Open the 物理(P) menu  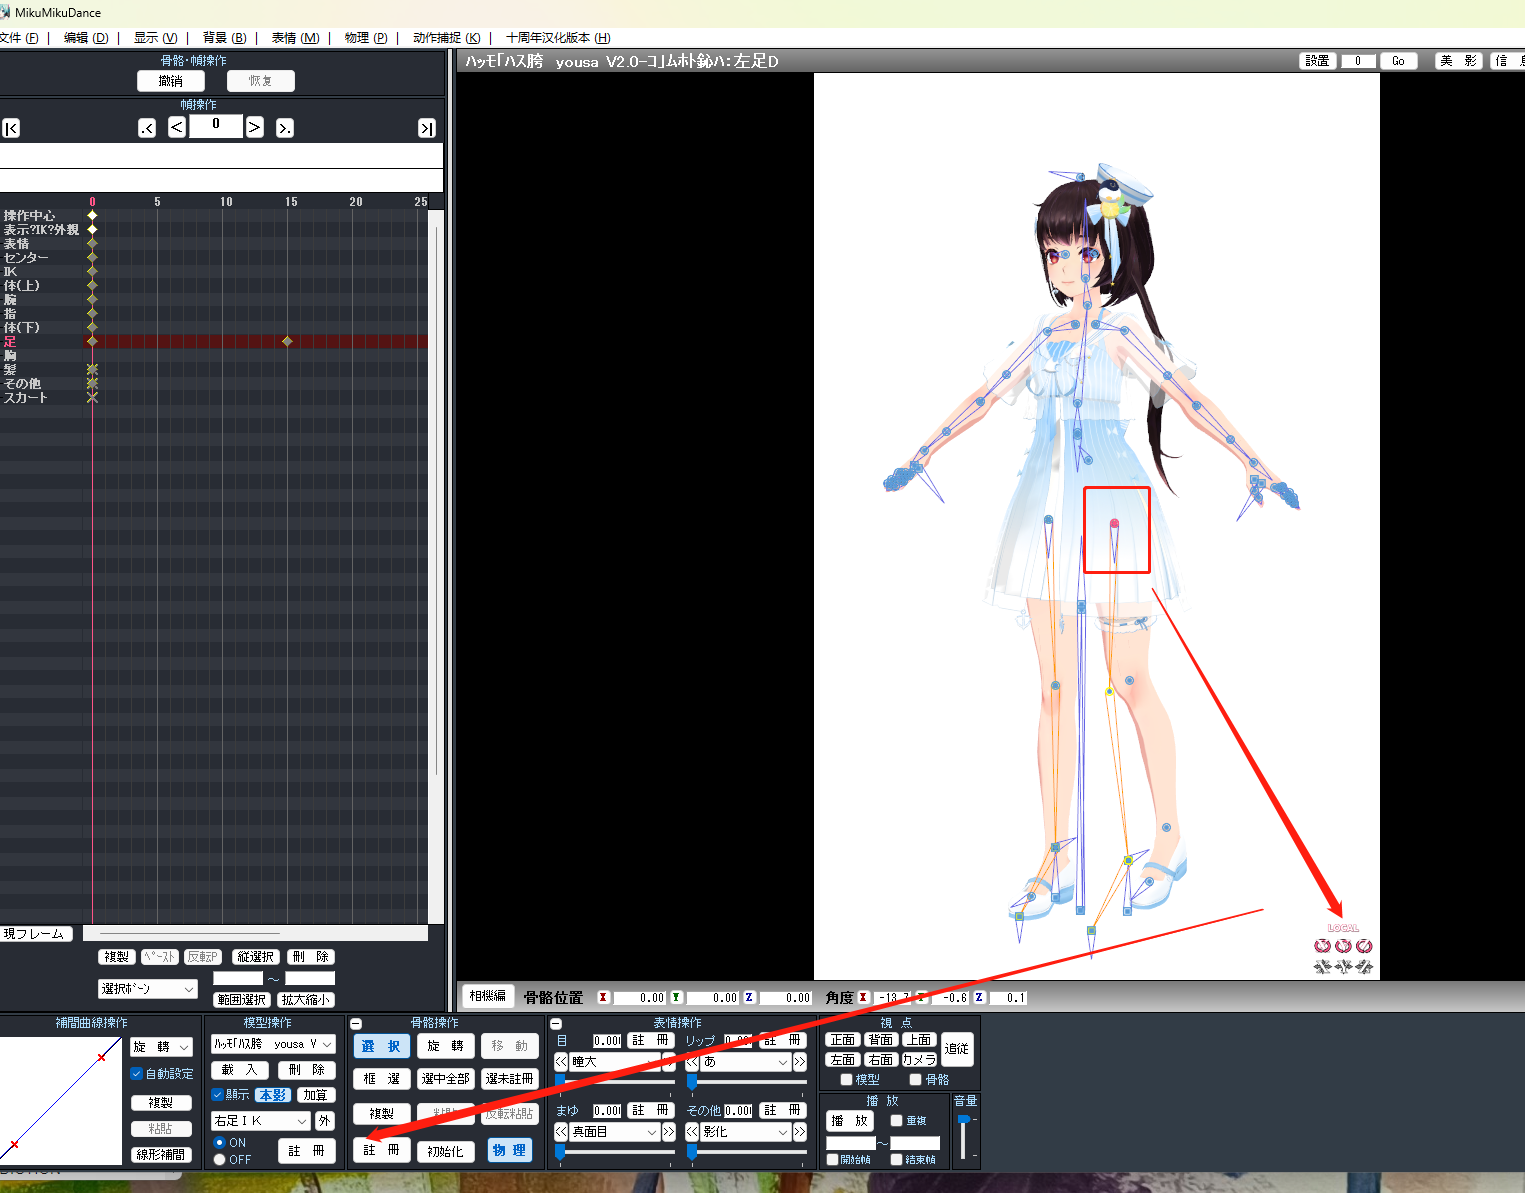[x=364, y=37]
